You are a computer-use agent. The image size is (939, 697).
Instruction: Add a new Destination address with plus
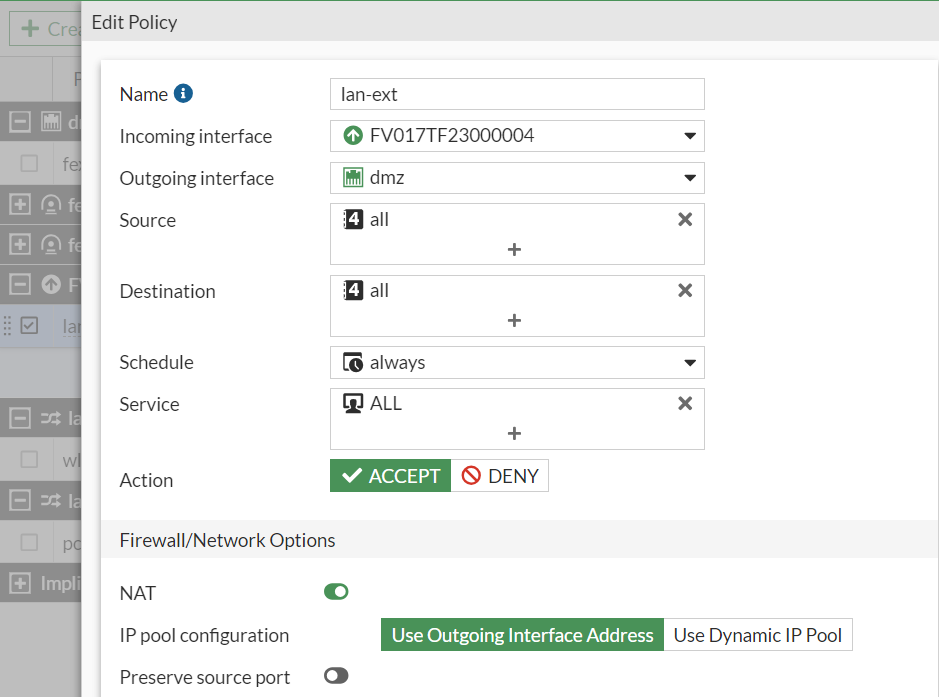click(x=514, y=320)
